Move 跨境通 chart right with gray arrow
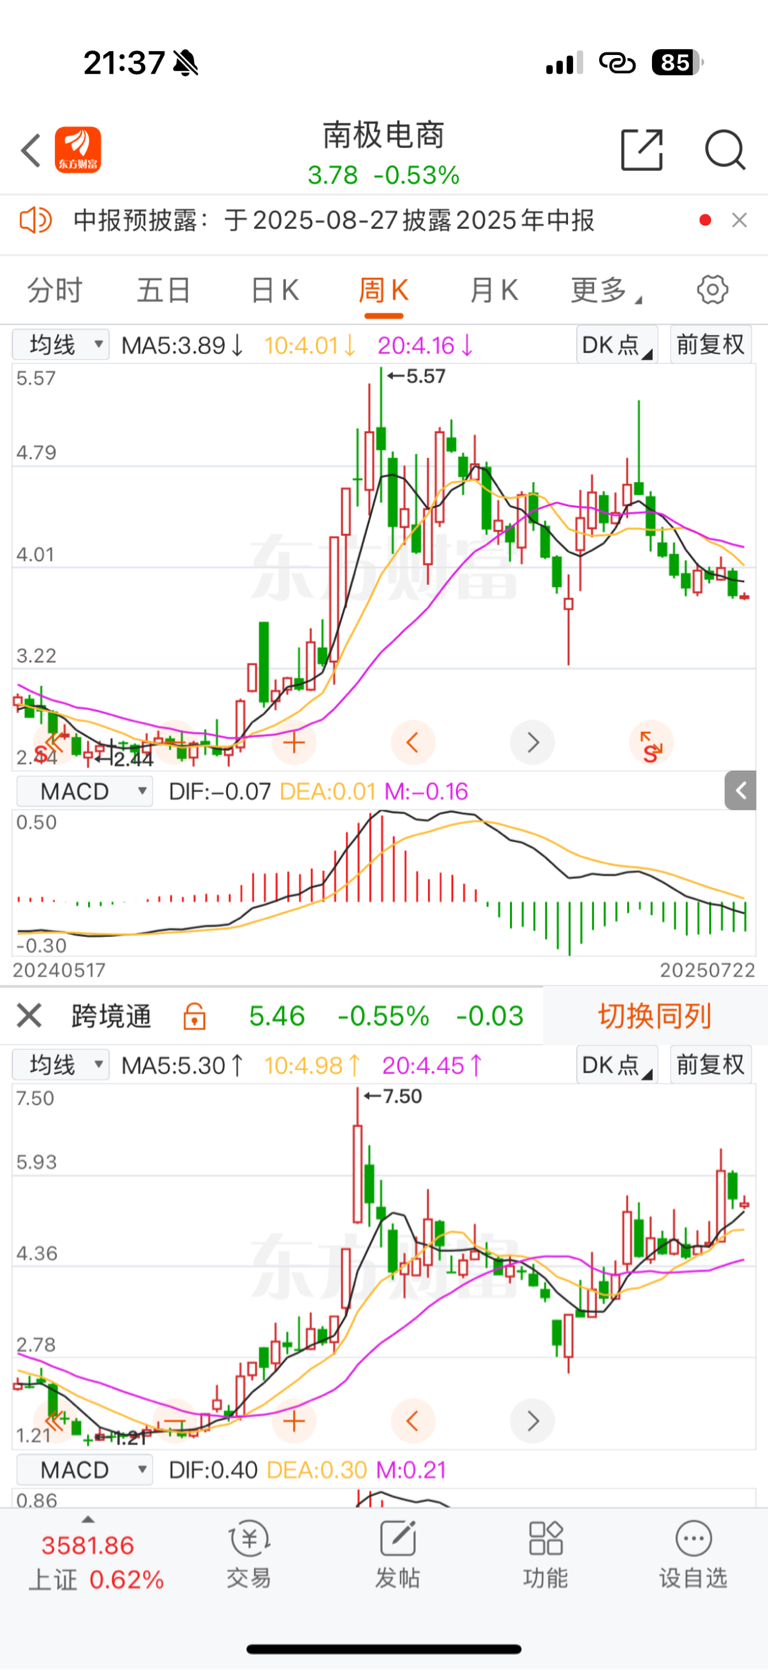Viewport: 769px width, 1670px height. point(533,1421)
